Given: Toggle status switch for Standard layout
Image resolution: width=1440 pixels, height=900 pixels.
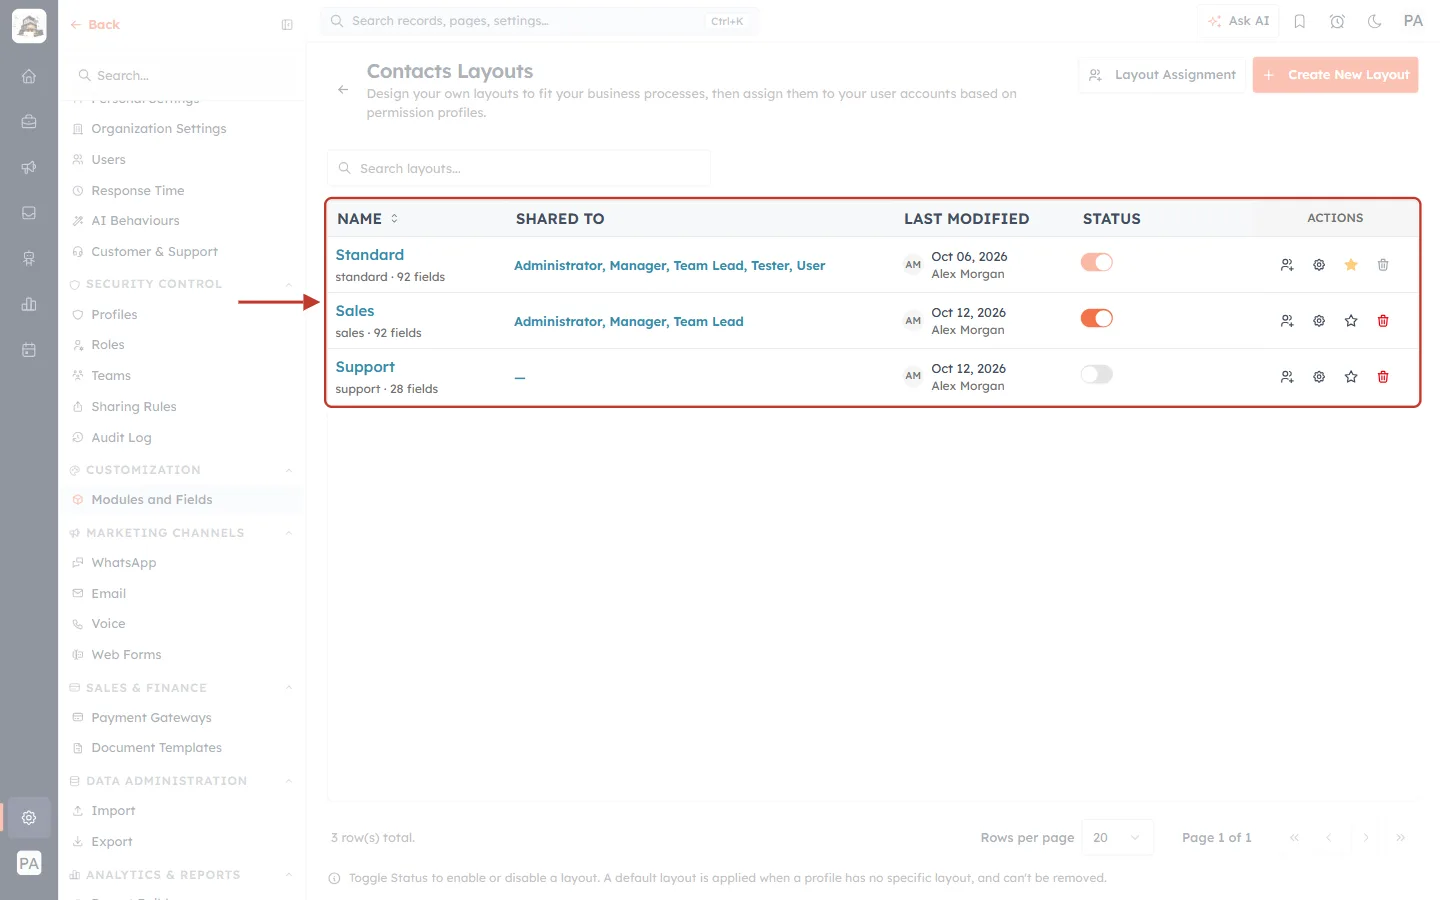Looking at the screenshot, I should pyautogui.click(x=1097, y=262).
